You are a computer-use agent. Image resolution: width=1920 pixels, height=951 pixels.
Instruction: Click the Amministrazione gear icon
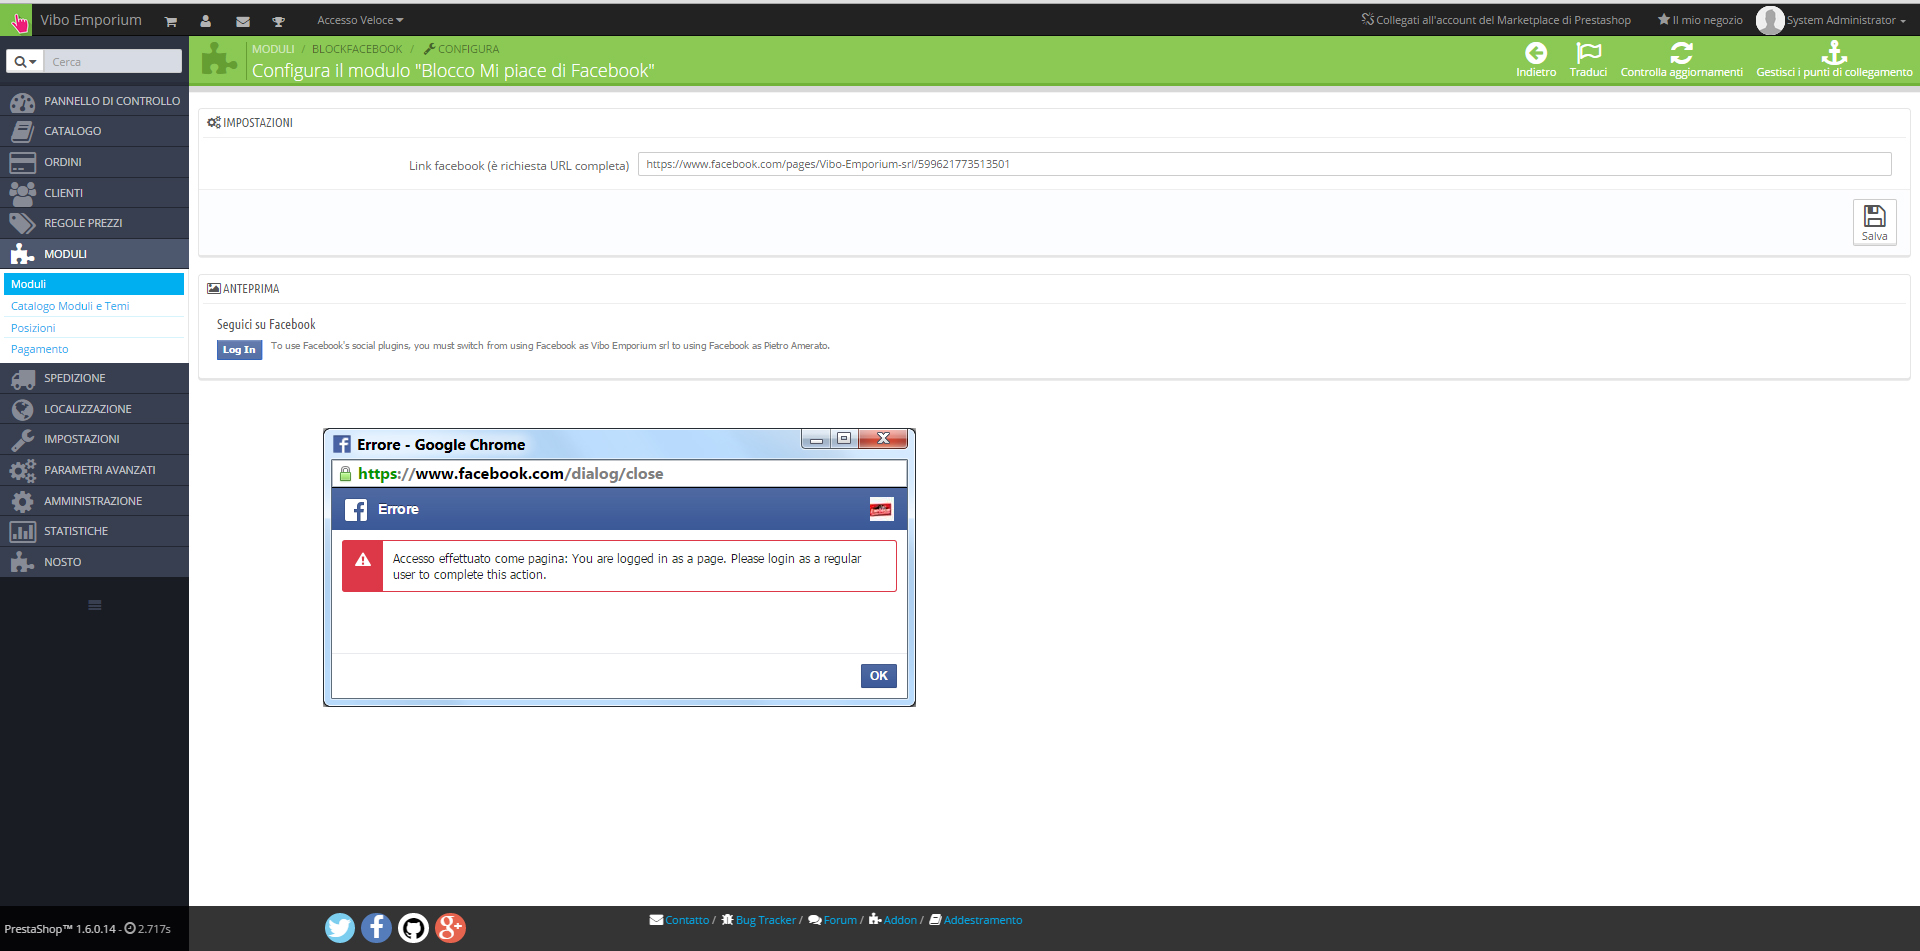pos(22,501)
